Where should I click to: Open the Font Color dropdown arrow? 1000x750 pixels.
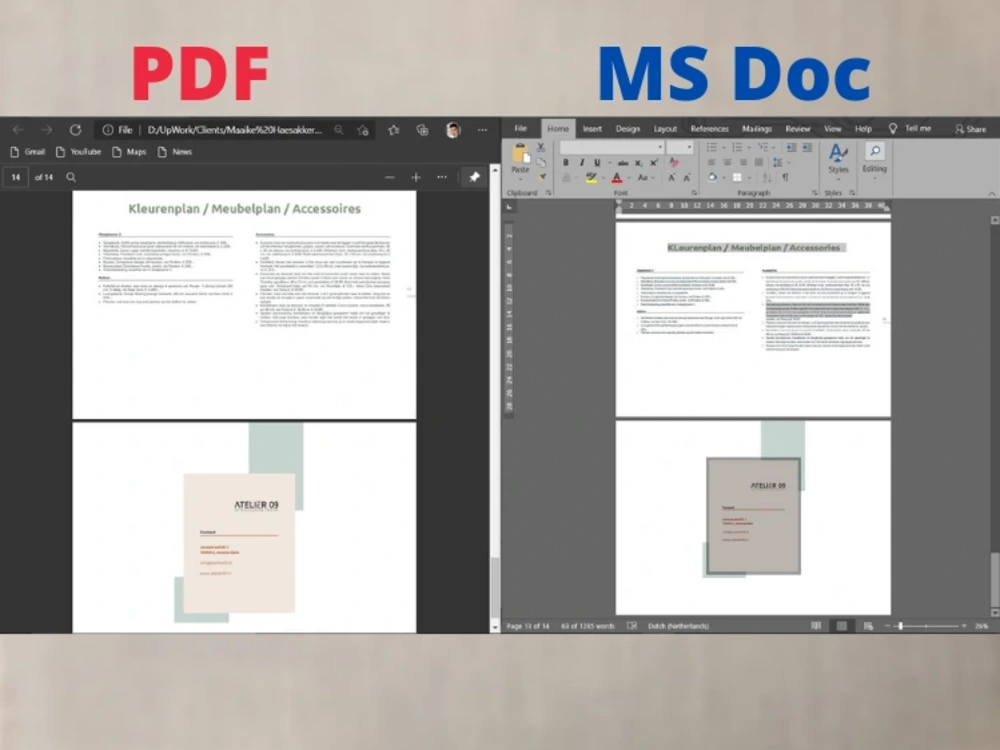(x=628, y=177)
